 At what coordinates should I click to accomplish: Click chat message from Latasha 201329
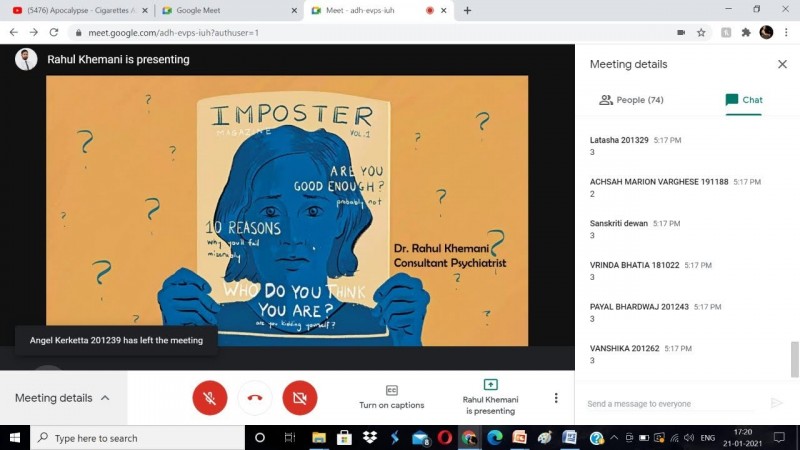[636, 146]
